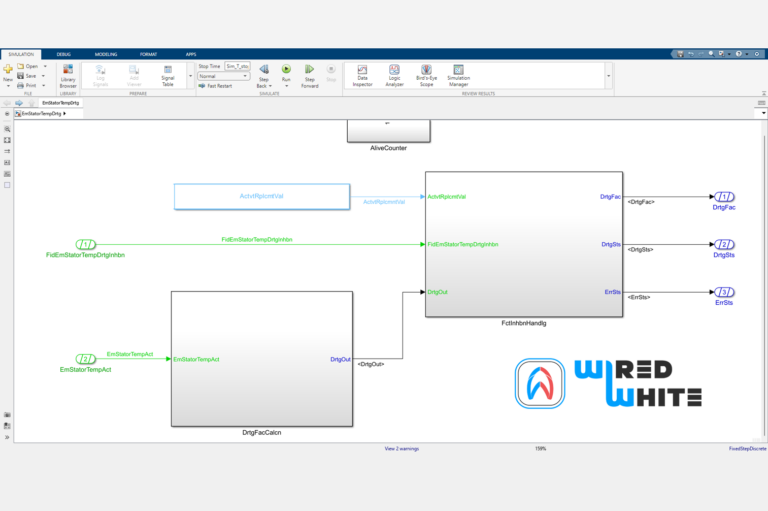Viewport: 768px width, 511px height.
Task: Switch to the DEBUG tab
Action: [64, 54]
